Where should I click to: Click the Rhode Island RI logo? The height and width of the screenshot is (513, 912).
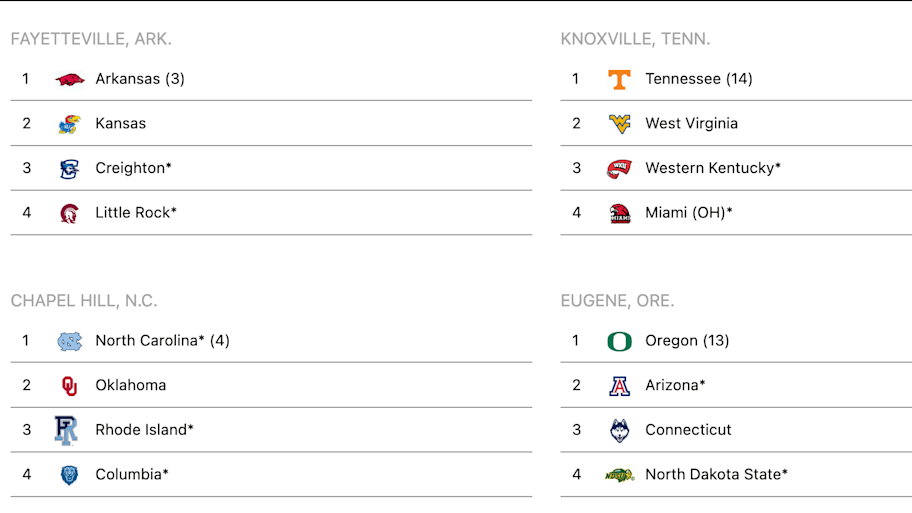tap(66, 430)
